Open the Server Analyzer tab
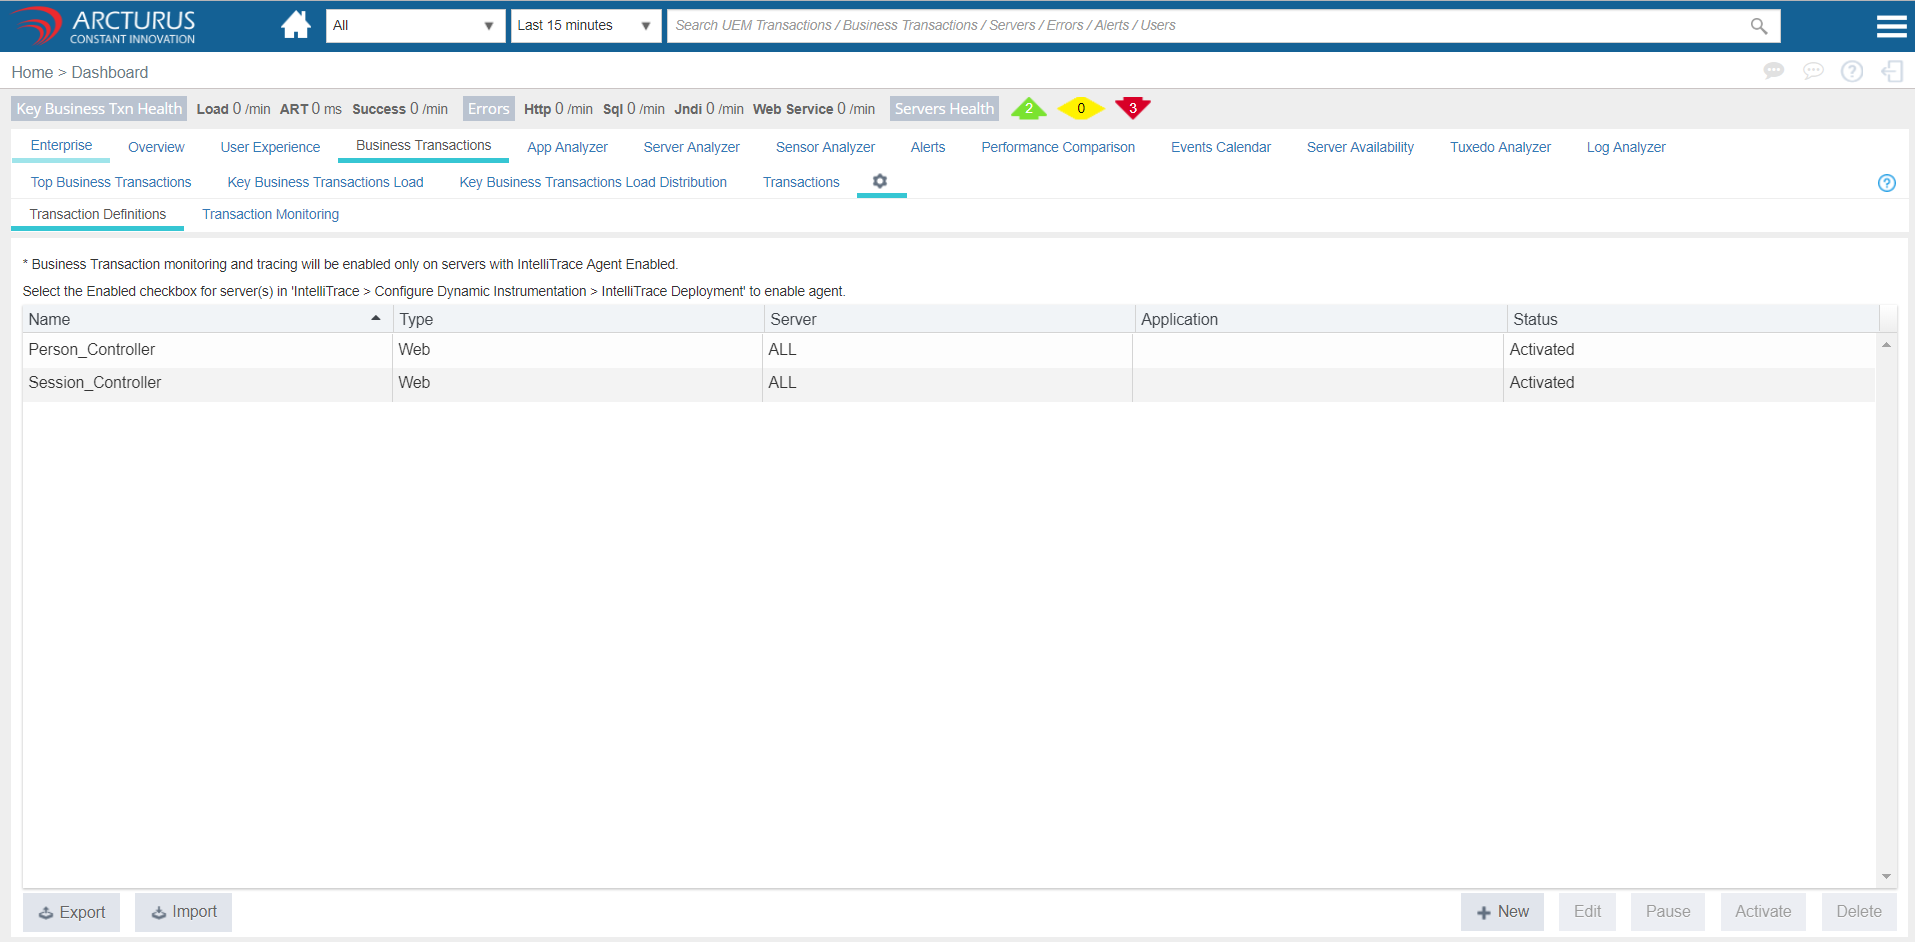This screenshot has width=1915, height=942. tap(691, 147)
